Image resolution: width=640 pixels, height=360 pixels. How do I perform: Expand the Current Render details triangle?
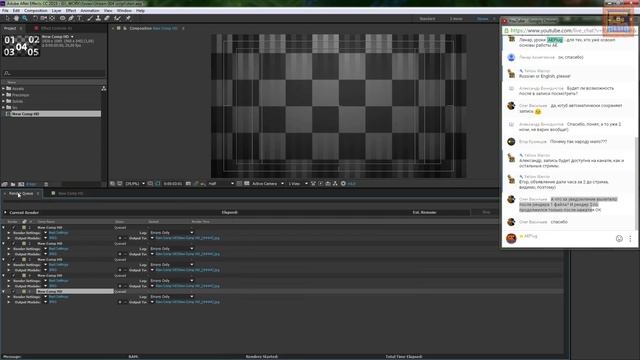pos(5,212)
